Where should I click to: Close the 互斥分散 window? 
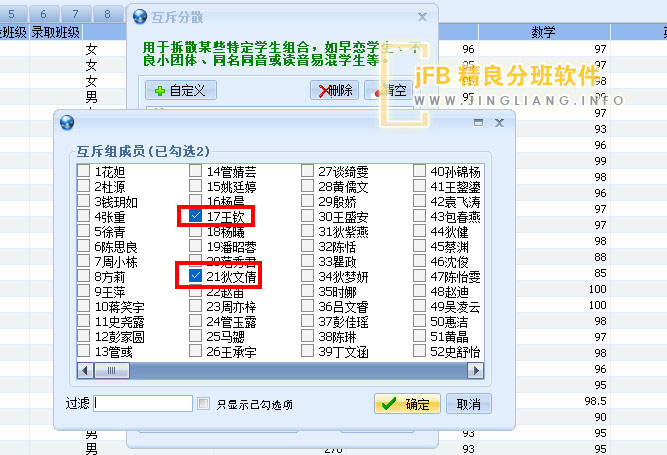pos(422,17)
